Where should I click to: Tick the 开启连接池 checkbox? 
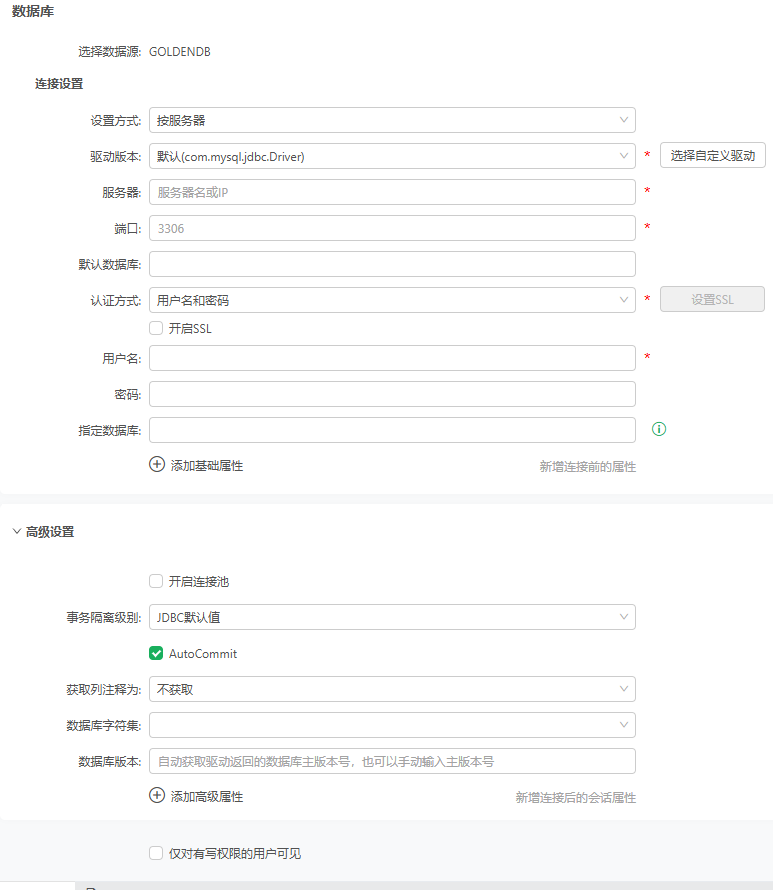[156, 581]
